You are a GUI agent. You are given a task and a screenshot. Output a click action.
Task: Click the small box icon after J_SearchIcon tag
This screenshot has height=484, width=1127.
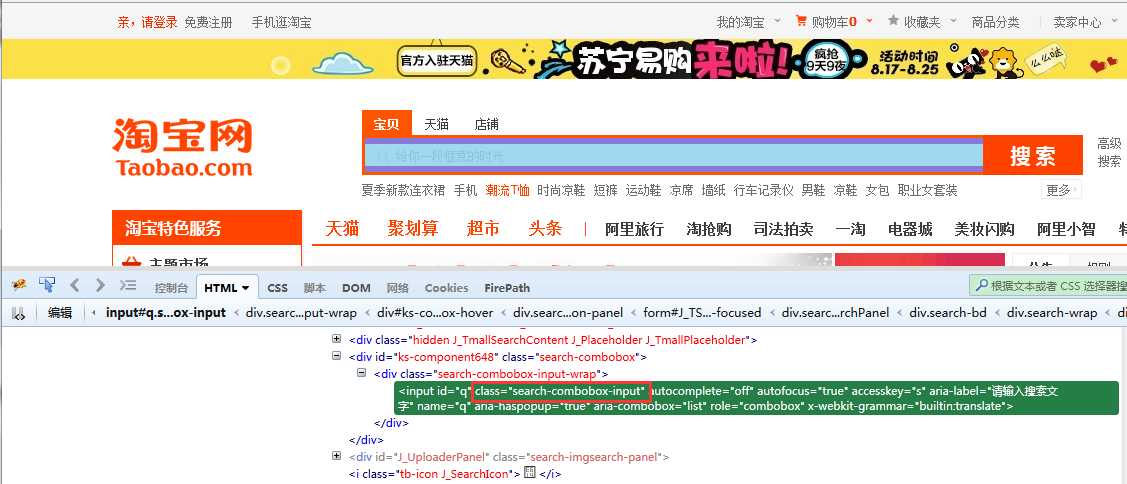530,472
